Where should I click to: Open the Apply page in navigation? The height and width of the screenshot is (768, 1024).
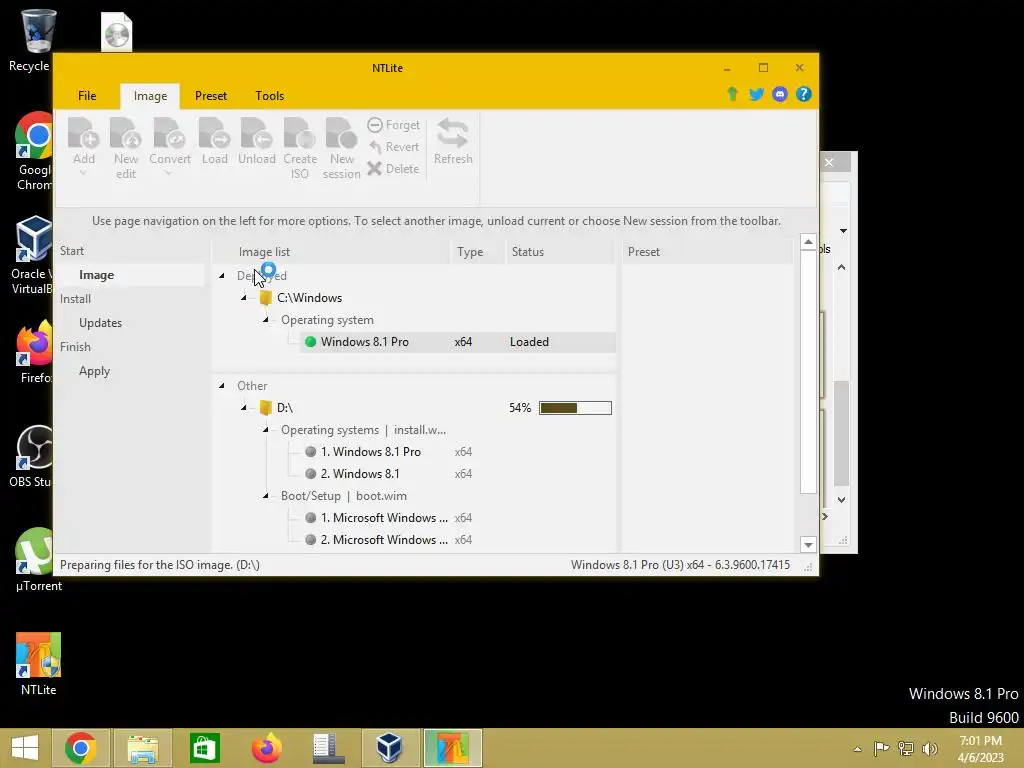coord(95,371)
